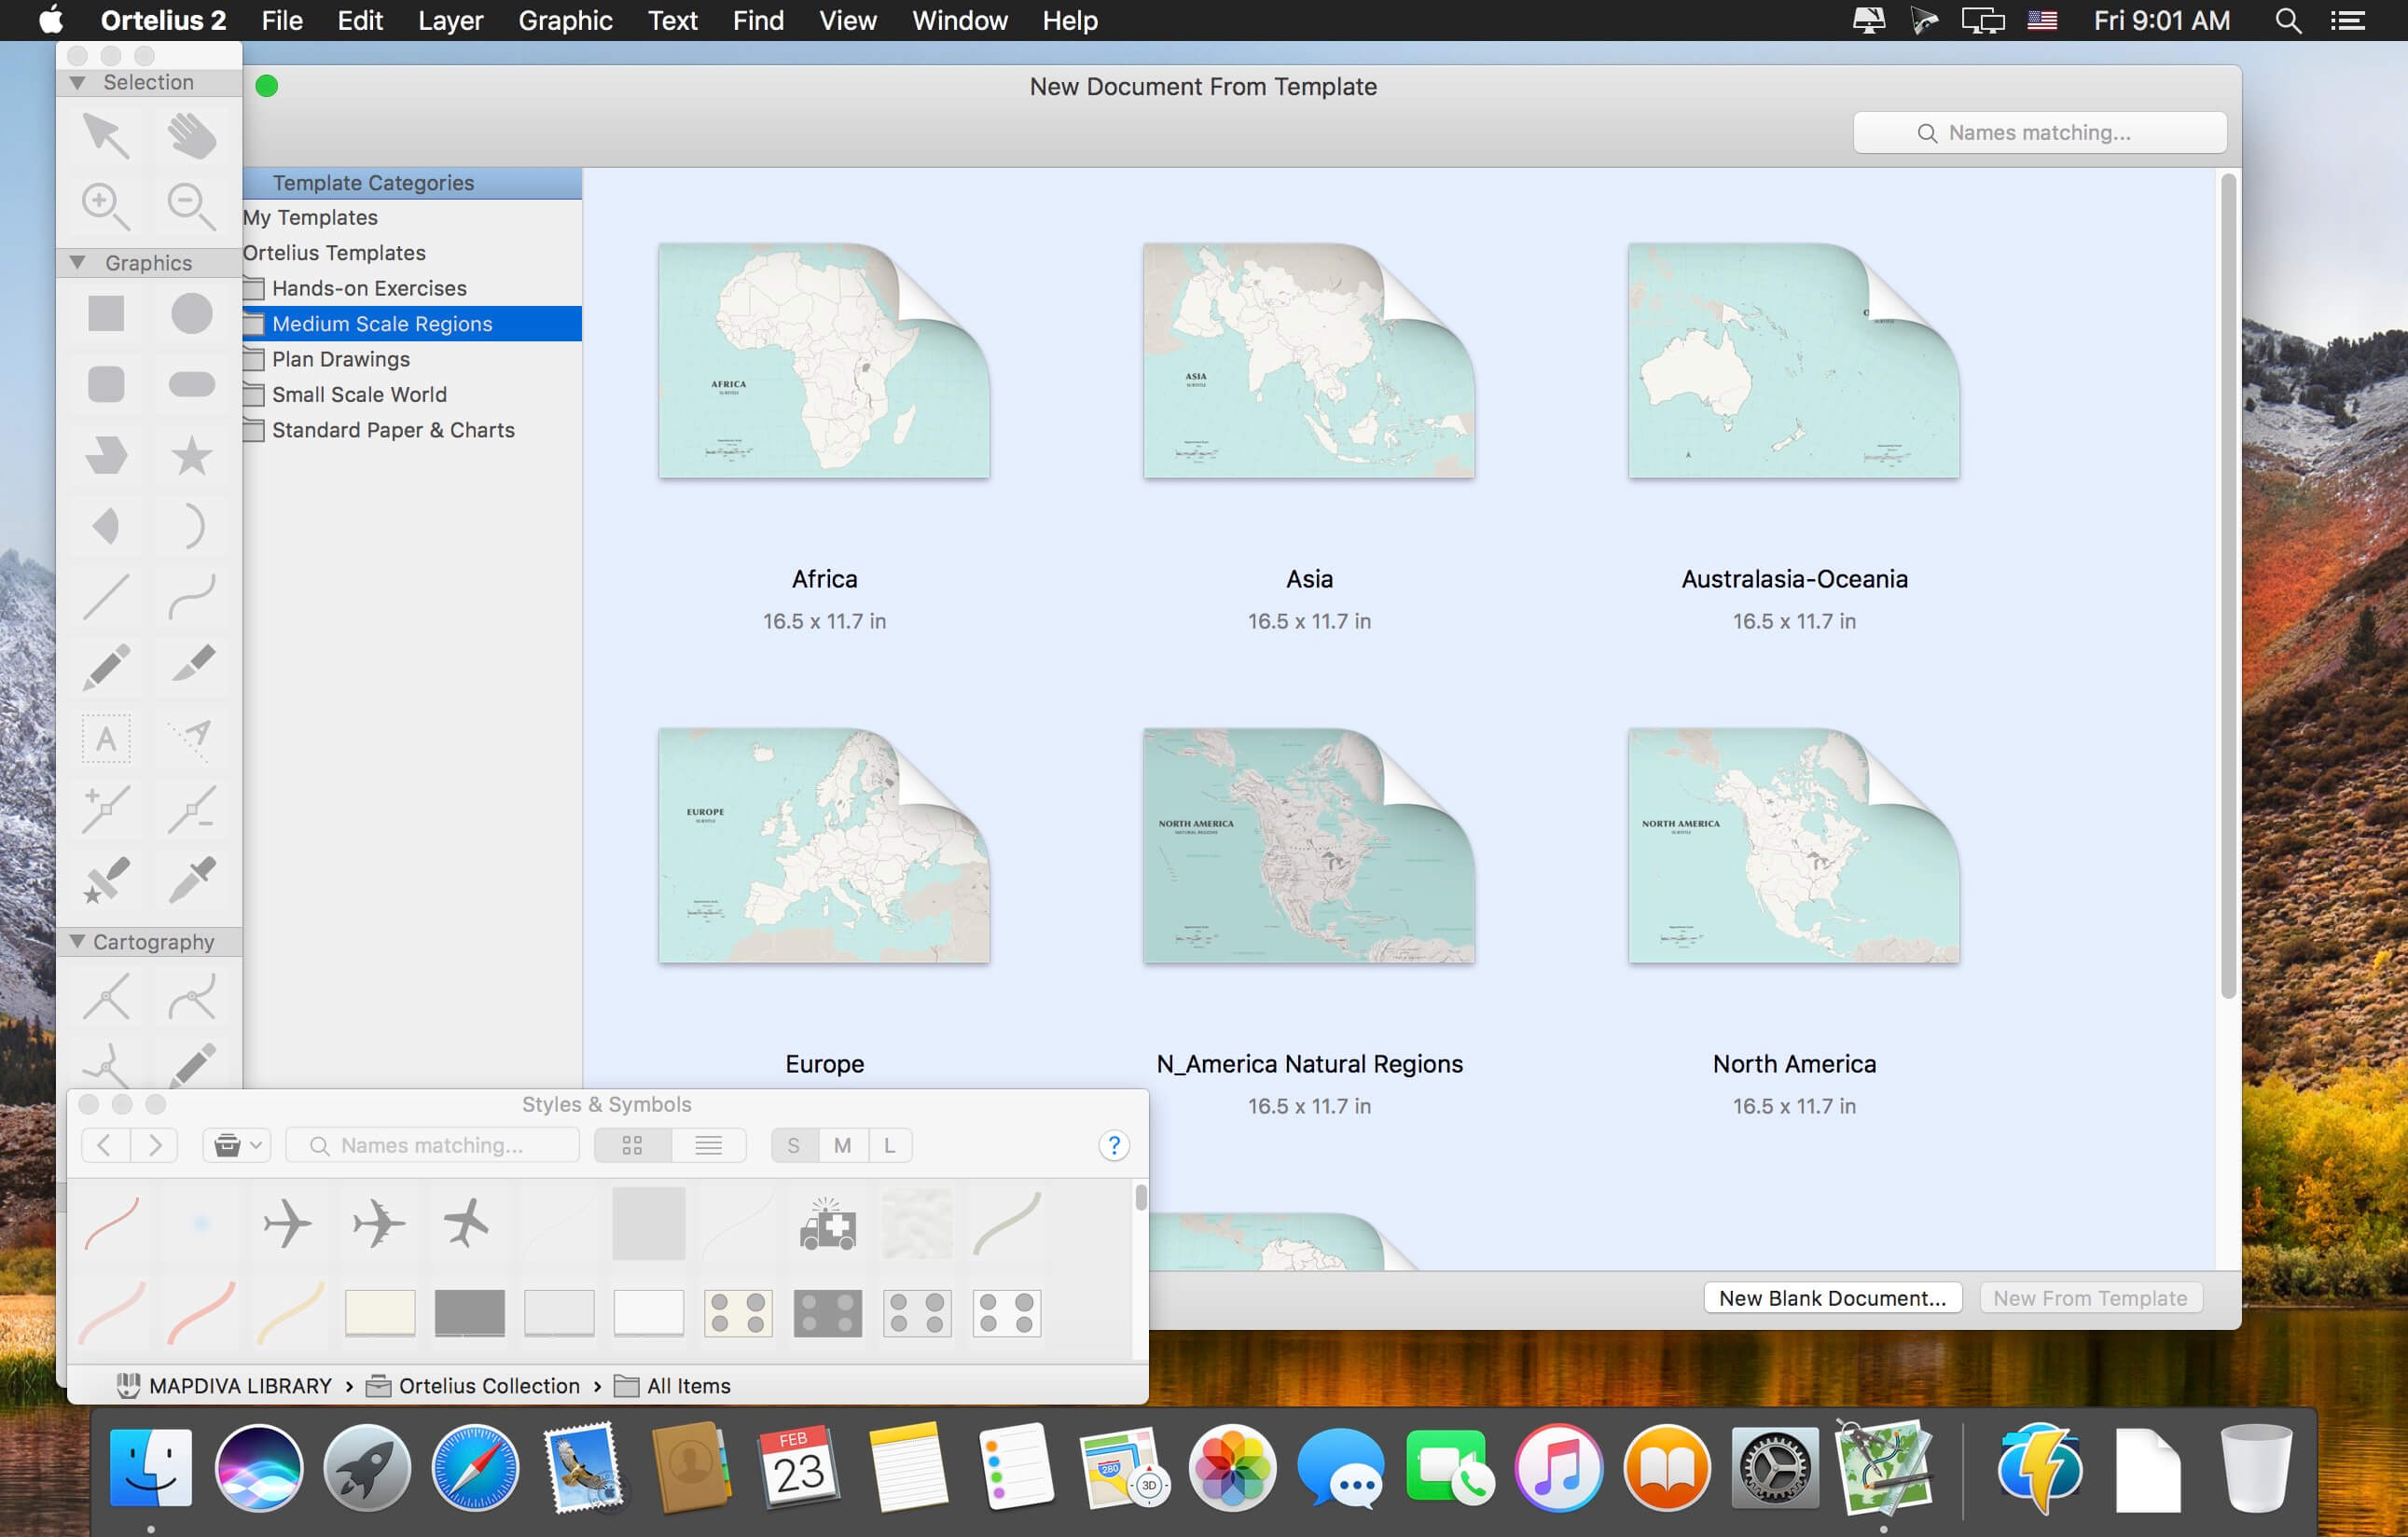Select the arrow selection tool
Screen dimensions: 2408x1537
[x=106, y=136]
